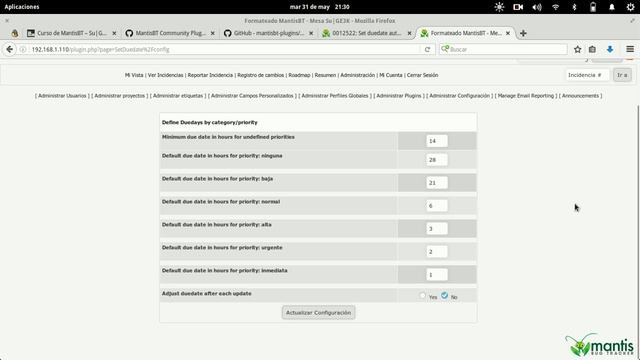Viewport: 640px width, 360px height.
Task: Open the date and time panel menu
Action: [320, 7]
